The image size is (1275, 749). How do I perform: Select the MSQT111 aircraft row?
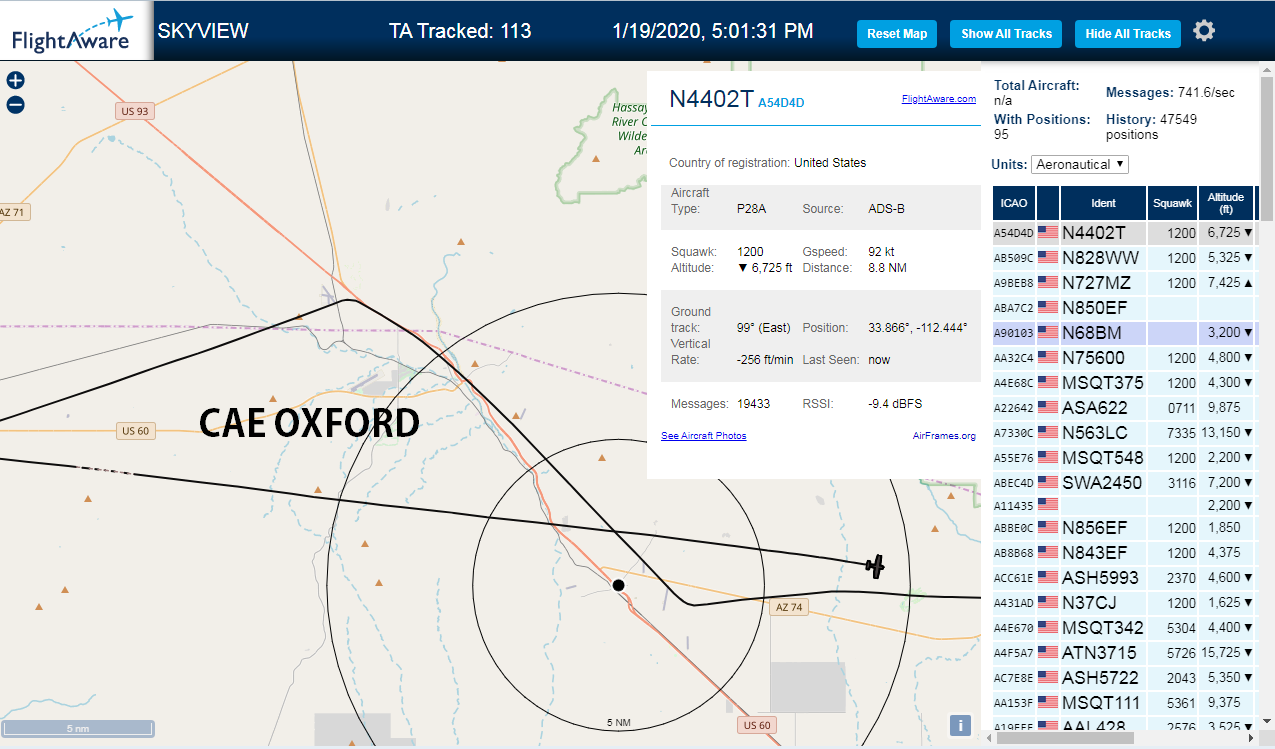pyautogui.click(x=1125, y=703)
